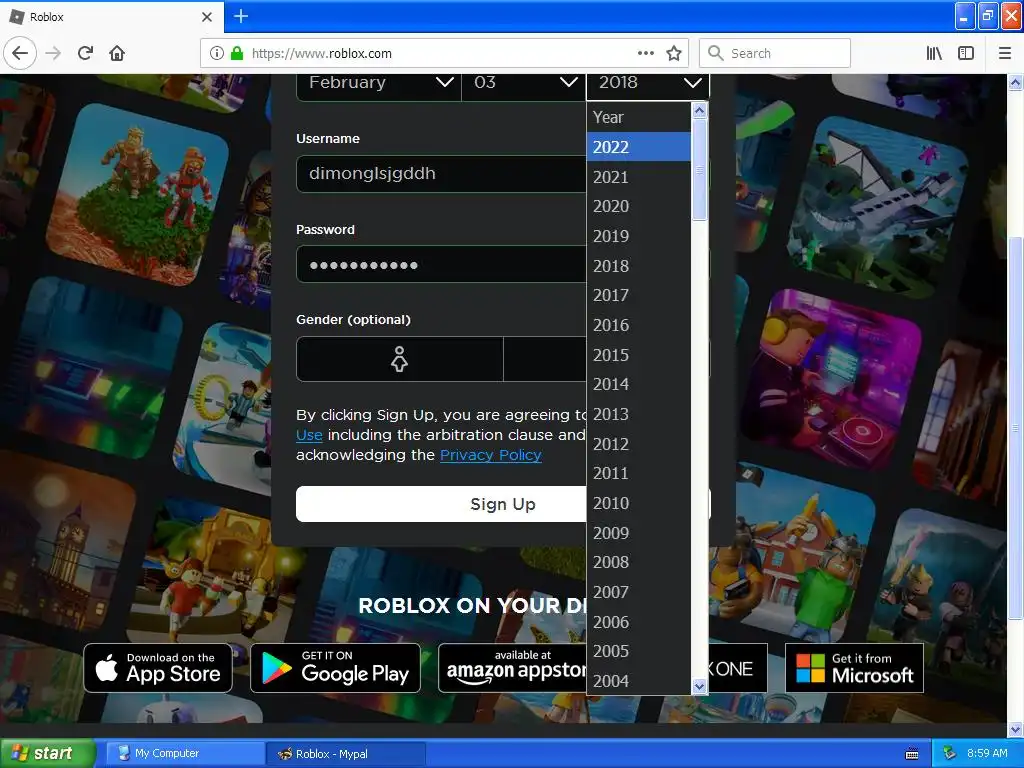The image size is (1024, 768).
Task: Choose the 'Year' placeholder option
Action: coord(638,118)
